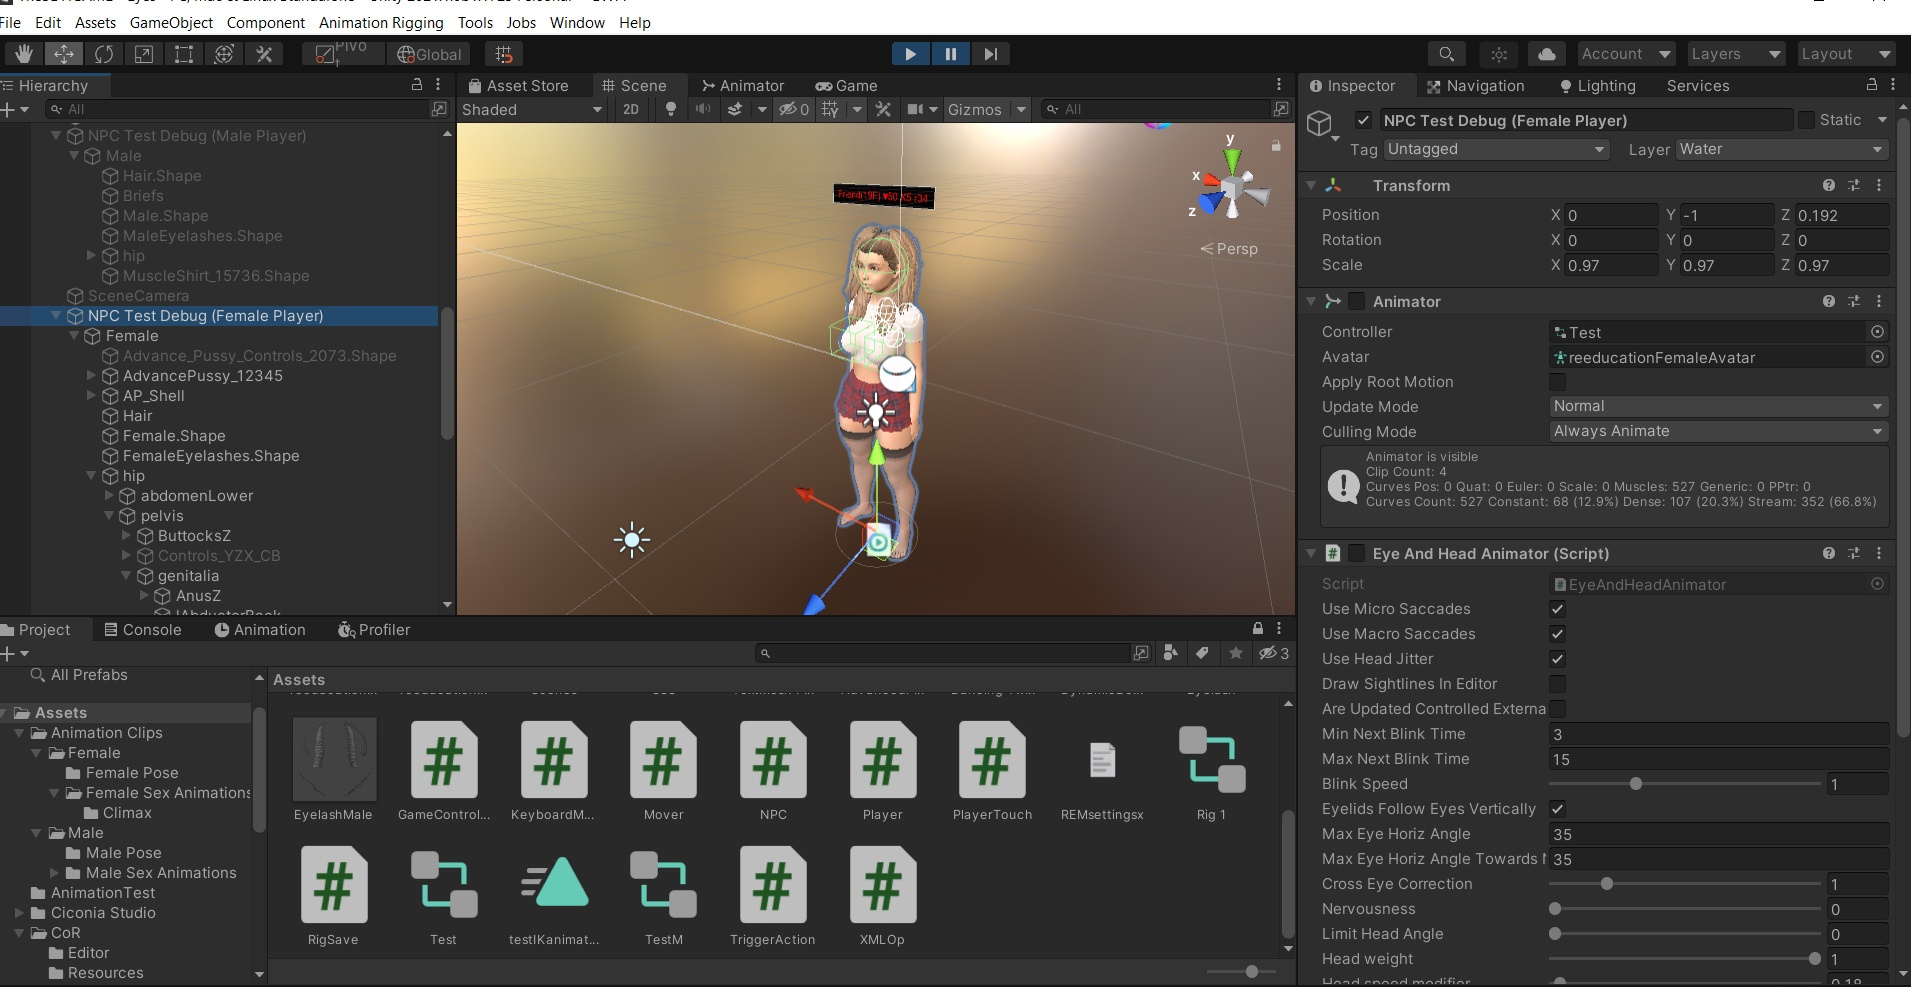The image size is (1911, 987).
Task: Open the Tag dropdown set to Untagged
Action: tap(1496, 149)
